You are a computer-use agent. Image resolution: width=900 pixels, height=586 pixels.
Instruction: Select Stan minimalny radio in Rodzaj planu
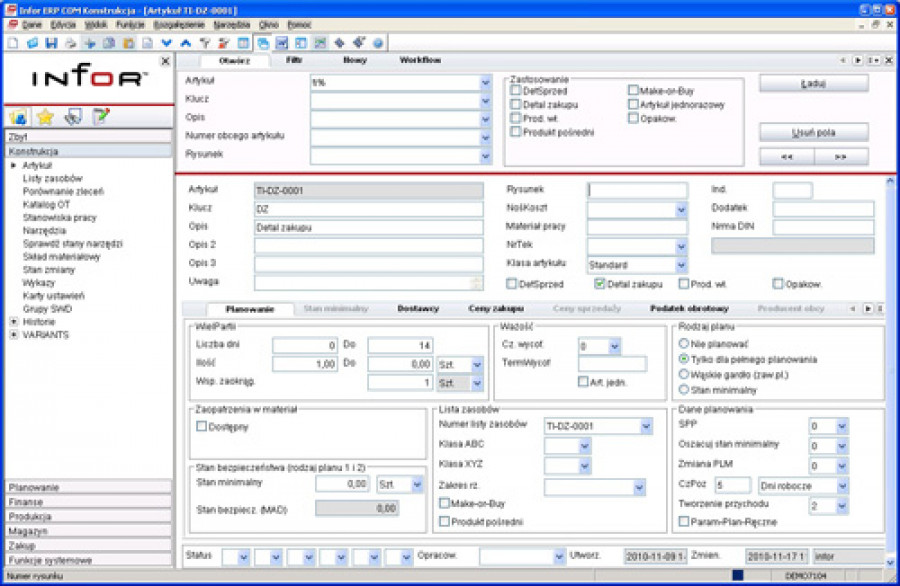point(683,390)
